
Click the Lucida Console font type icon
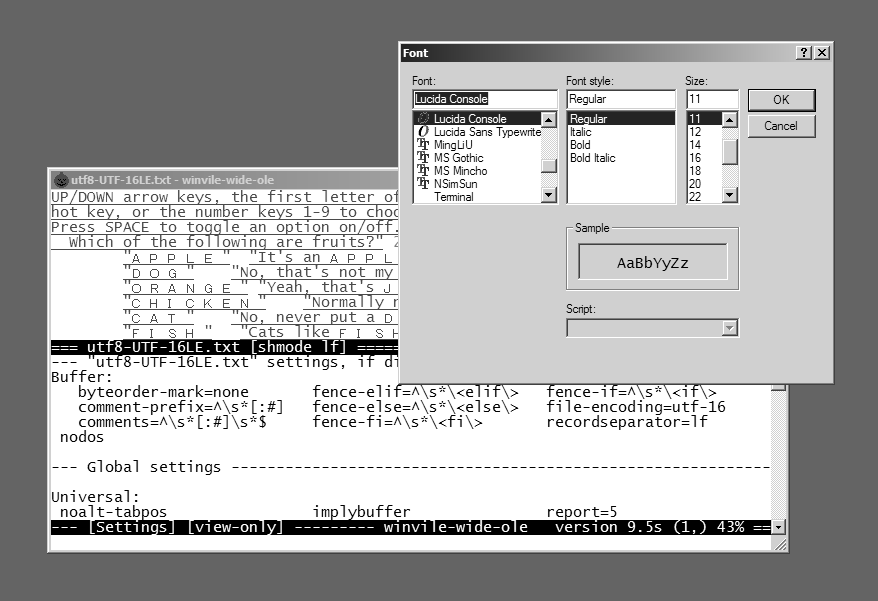pos(423,119)
